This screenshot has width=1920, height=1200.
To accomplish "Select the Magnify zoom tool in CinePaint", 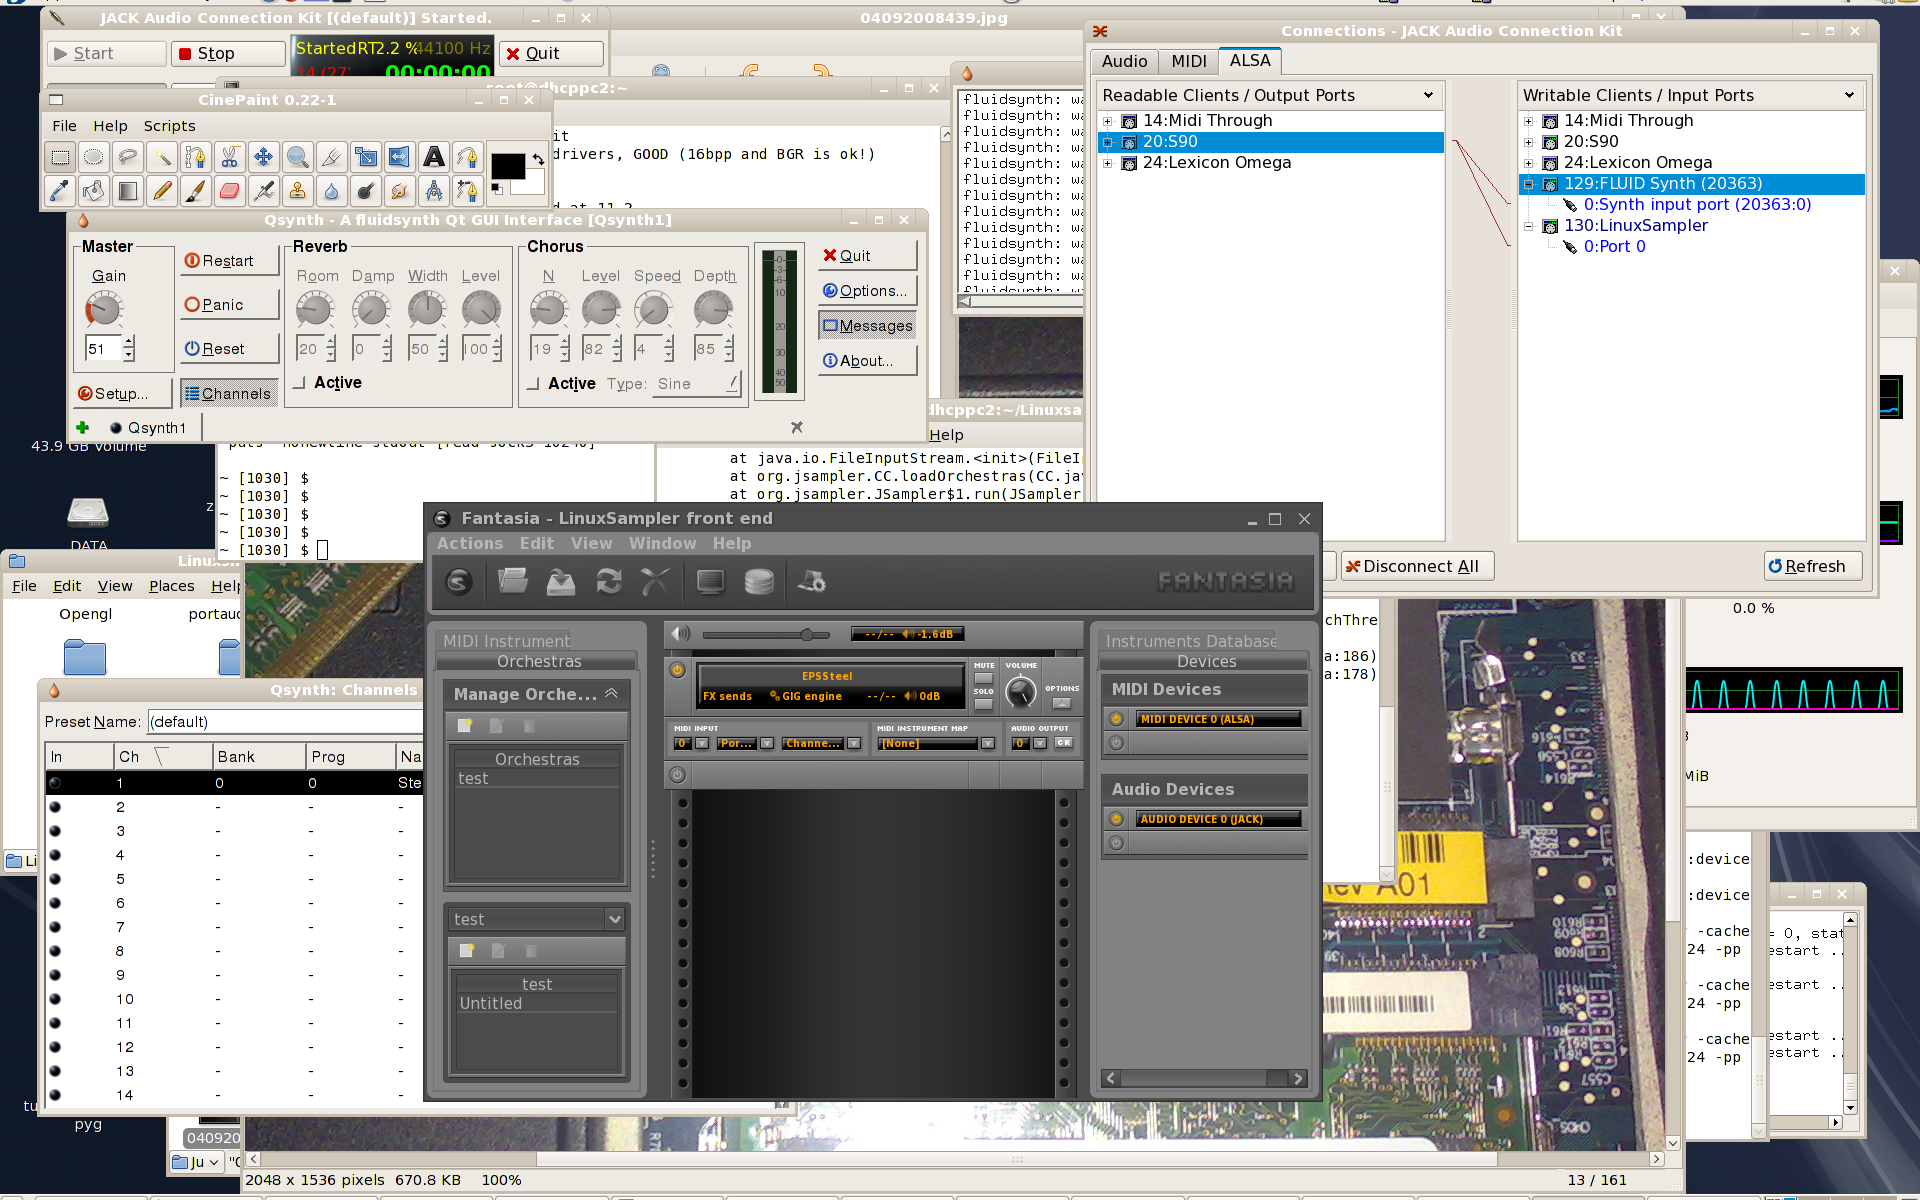I will tap(297, 157).
